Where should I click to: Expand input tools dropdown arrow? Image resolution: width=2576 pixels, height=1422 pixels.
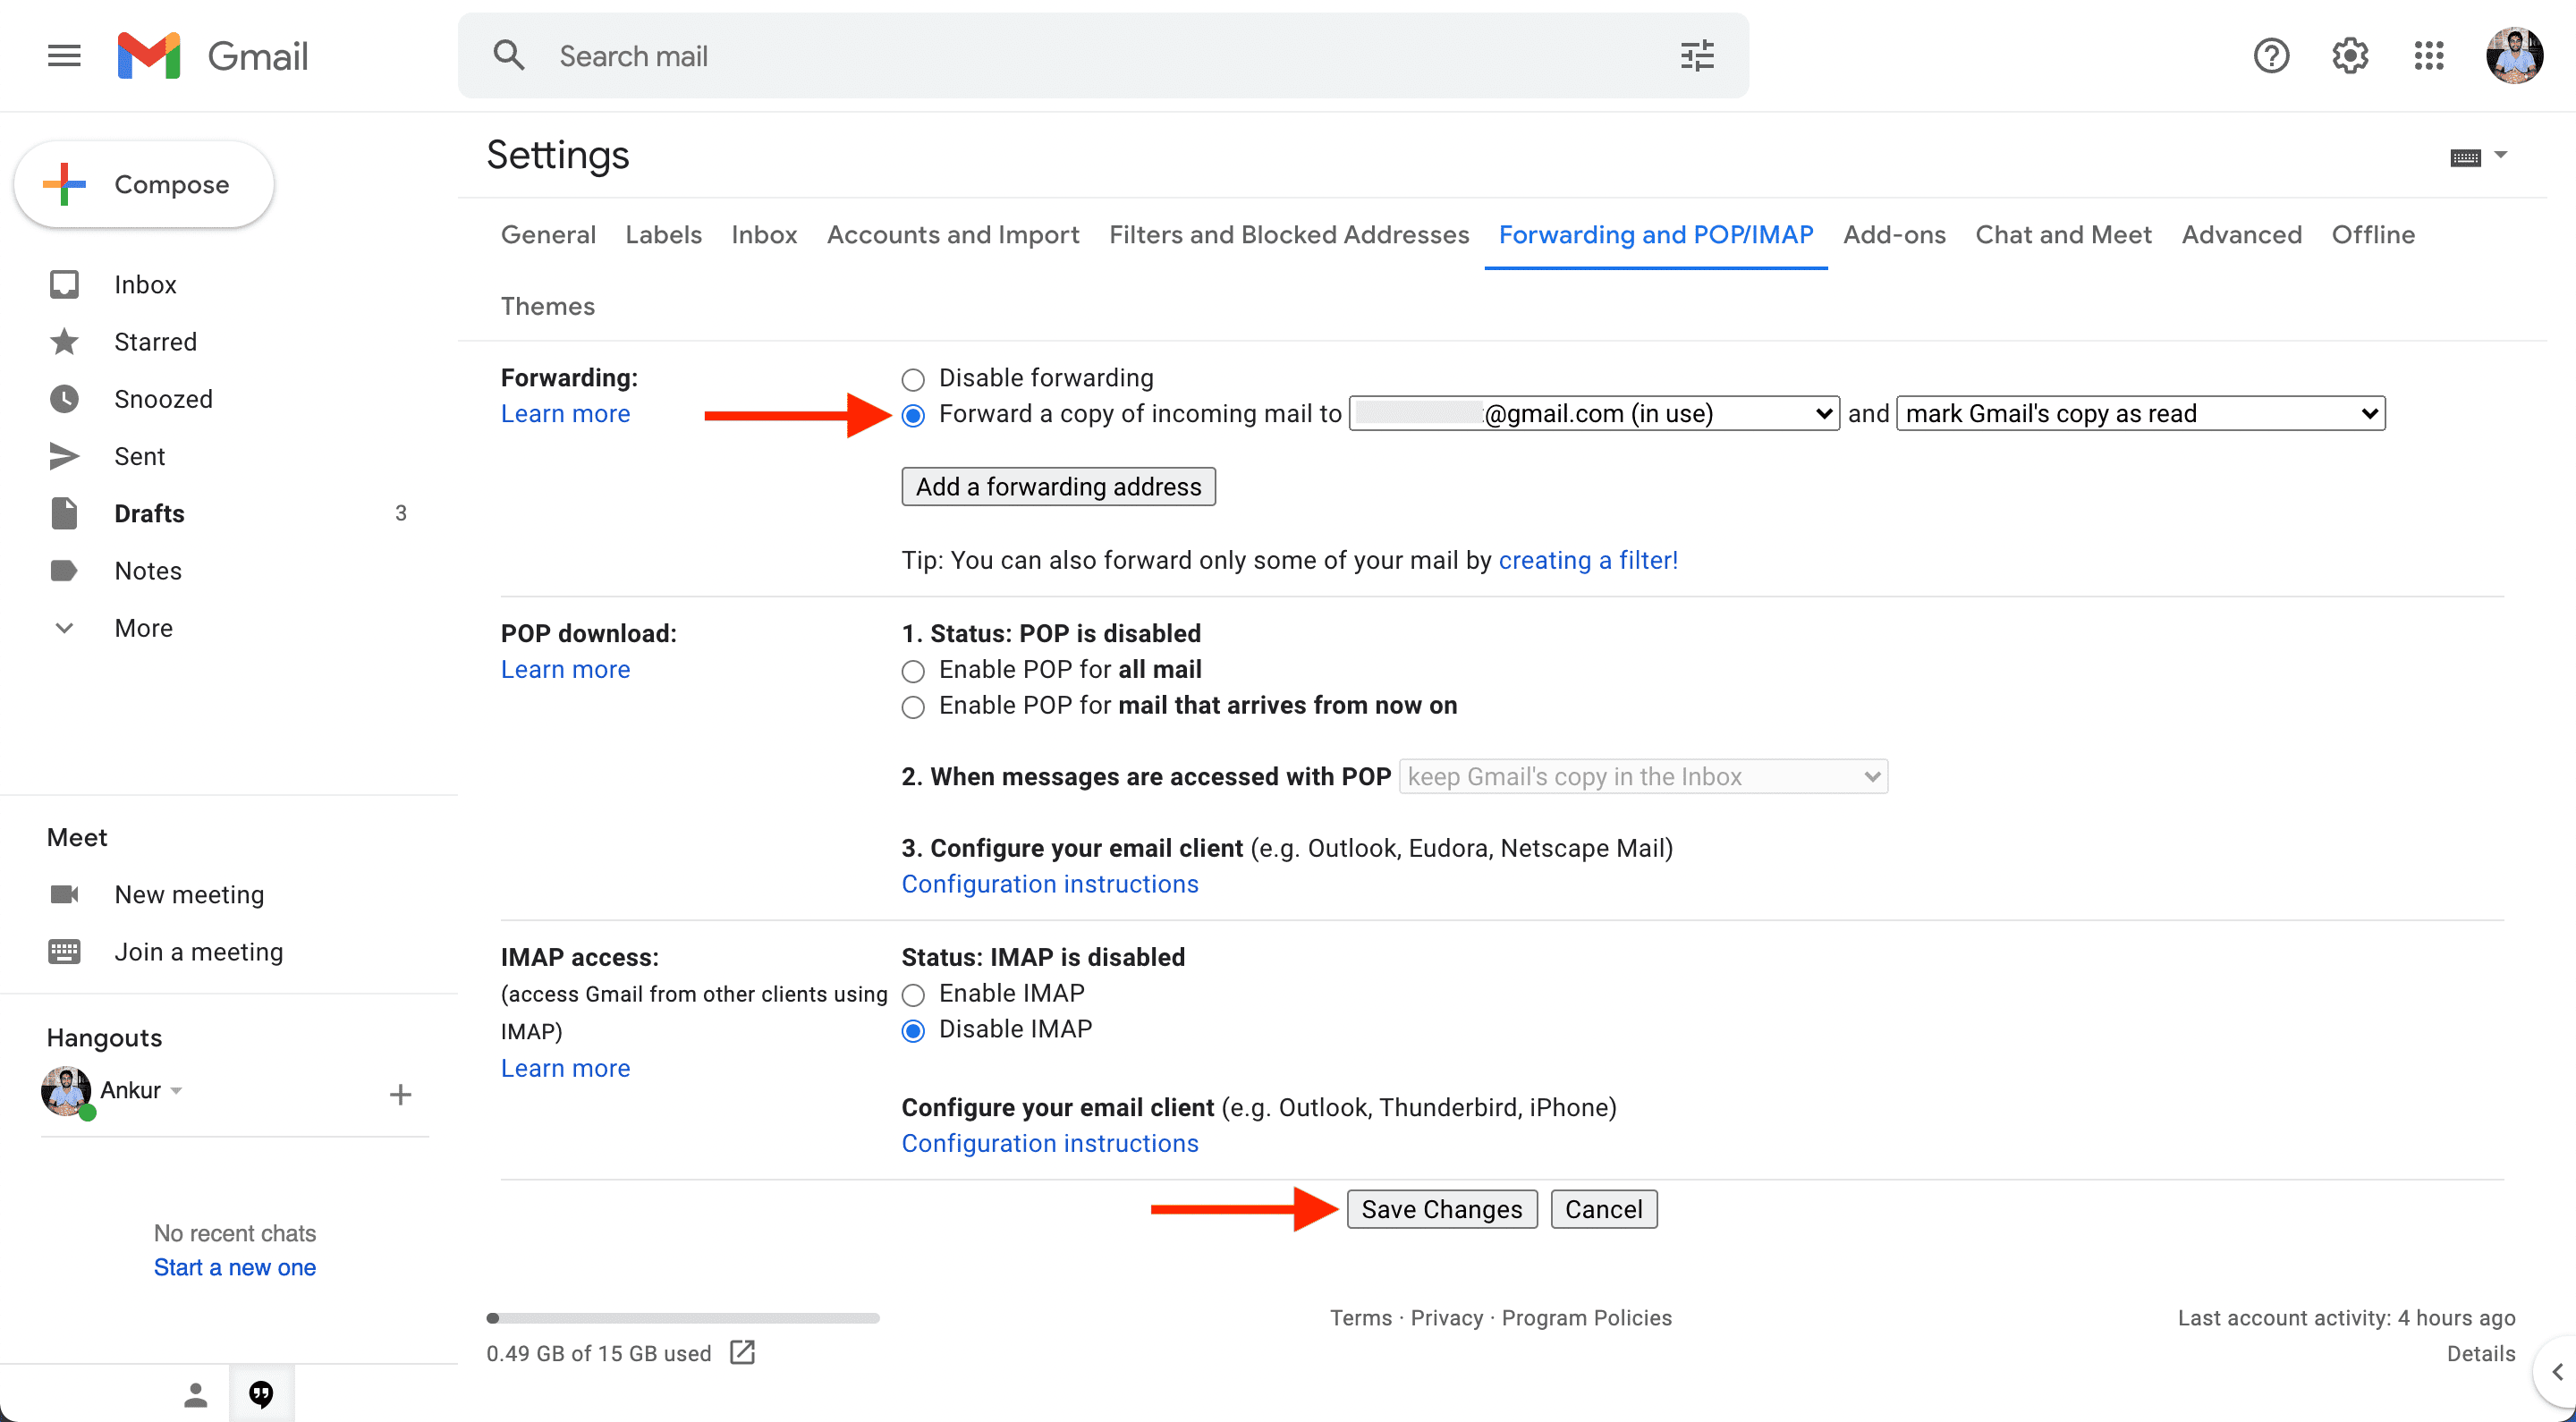[x=2500, y=155]
